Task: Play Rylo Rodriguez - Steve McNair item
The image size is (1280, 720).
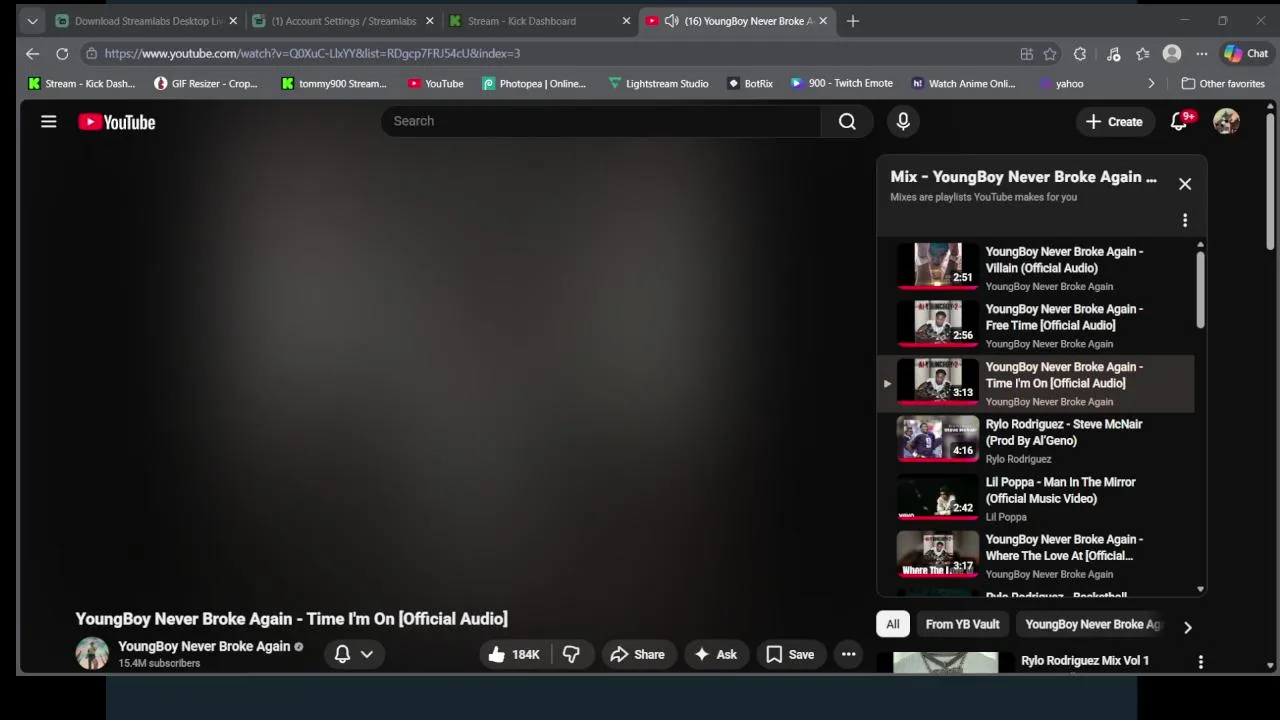Action: click(x=1035, y=441)
